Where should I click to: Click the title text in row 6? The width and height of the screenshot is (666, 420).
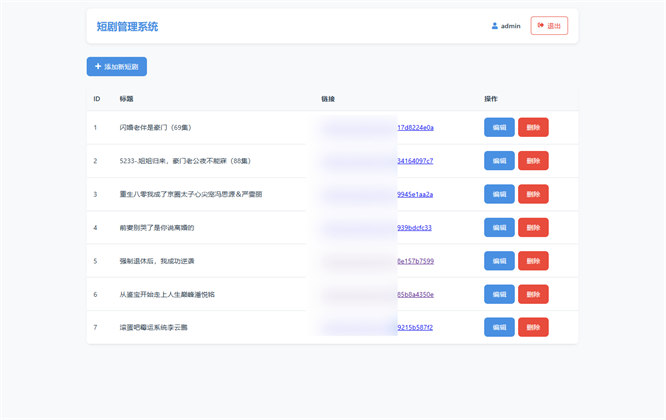click(167, 295)
